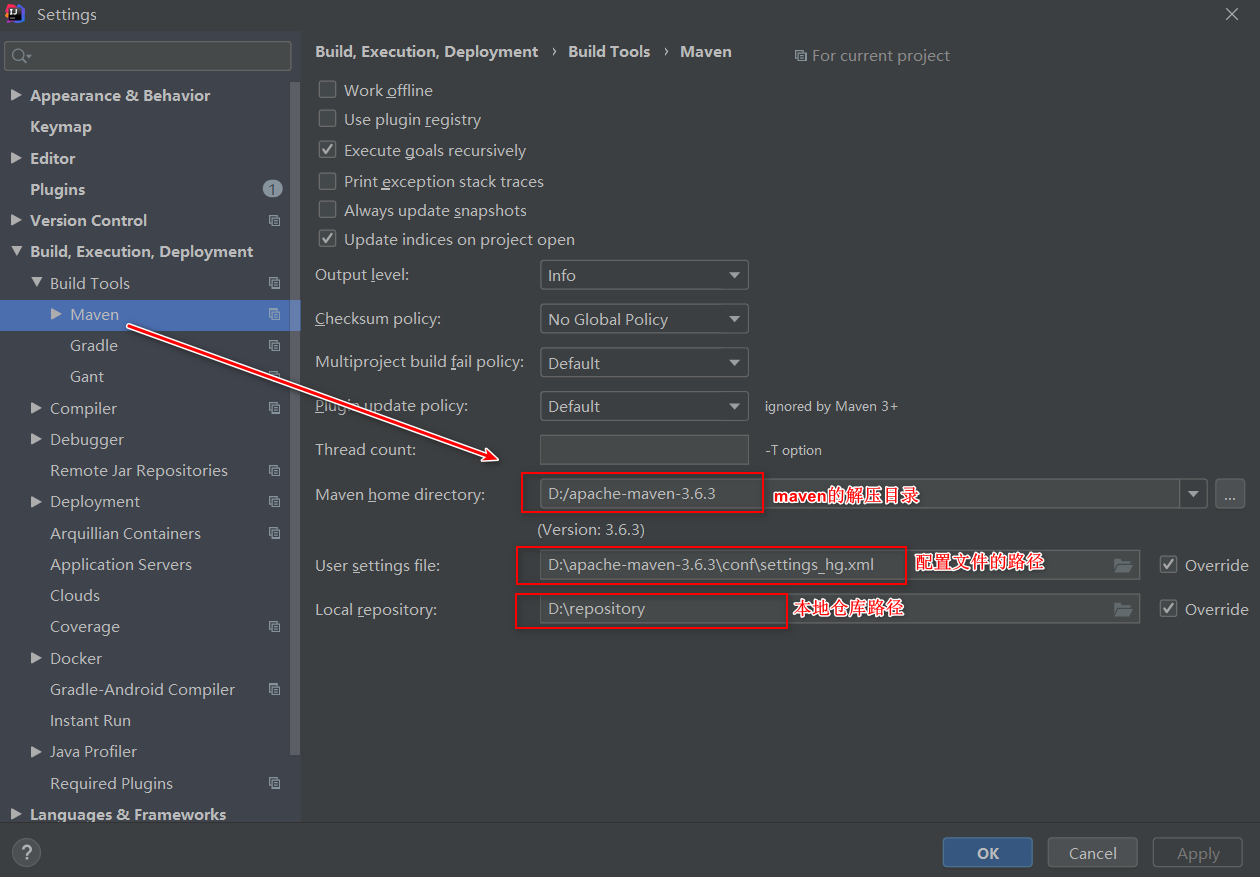Toggle Use plugin registry checkbox
Viewport: 1260px width, 877px height.
[x=327, y=119]
